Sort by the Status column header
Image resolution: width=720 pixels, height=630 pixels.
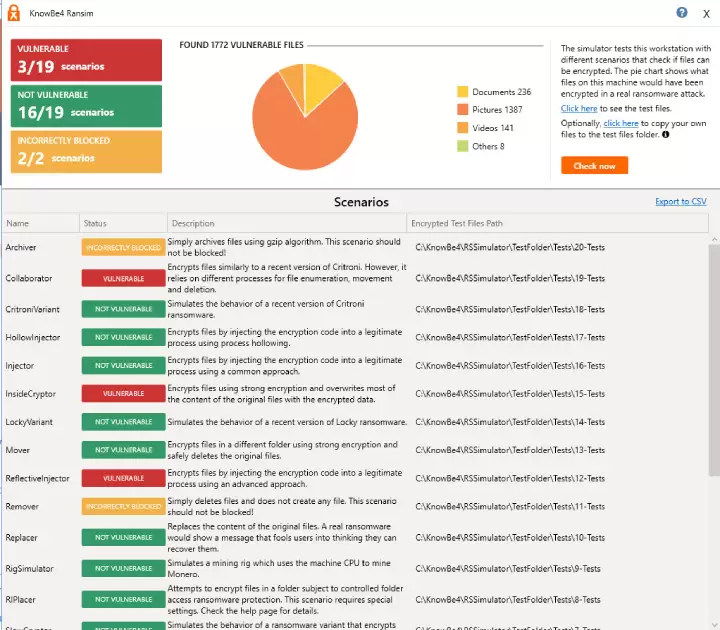[x=123, y=223]
